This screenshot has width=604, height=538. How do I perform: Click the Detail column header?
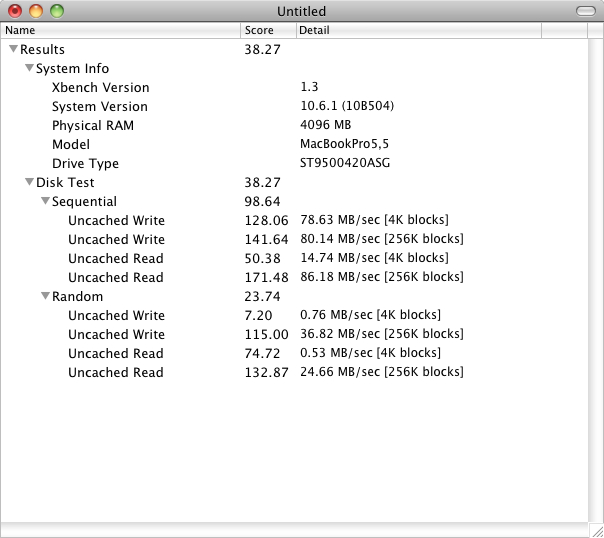tap(419, 30)
